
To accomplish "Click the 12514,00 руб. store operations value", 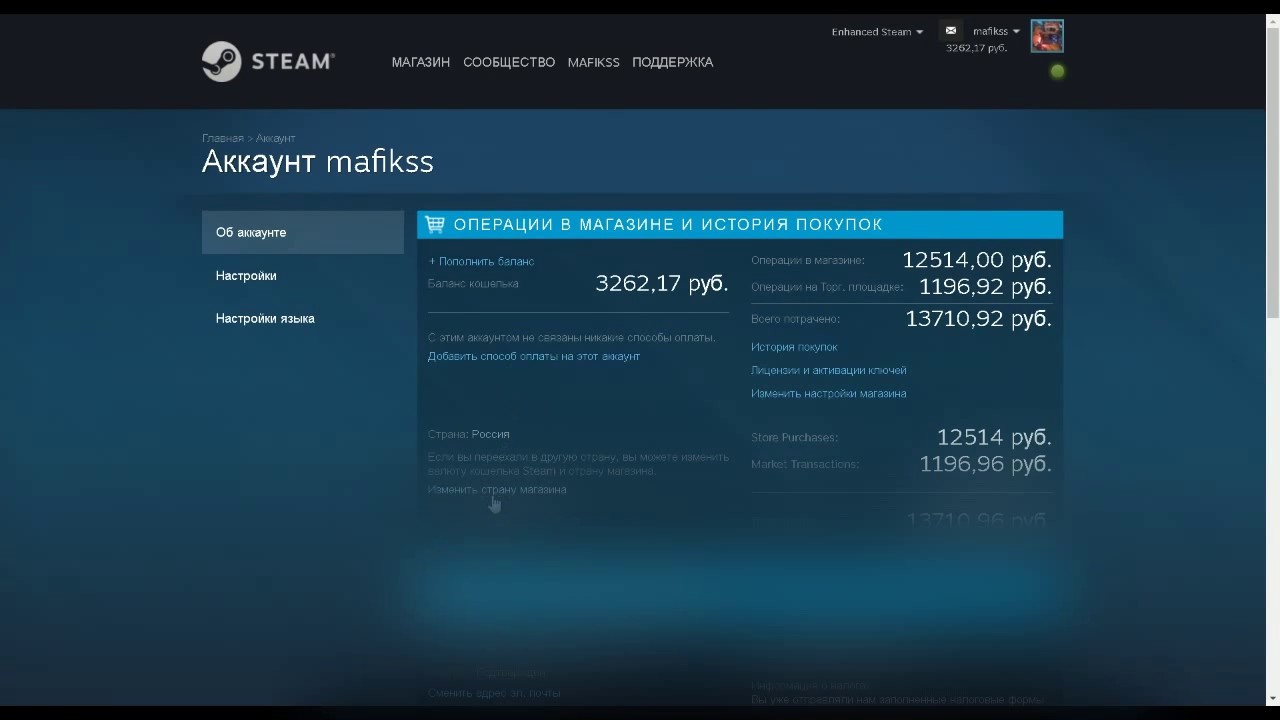I will [977, 260].
